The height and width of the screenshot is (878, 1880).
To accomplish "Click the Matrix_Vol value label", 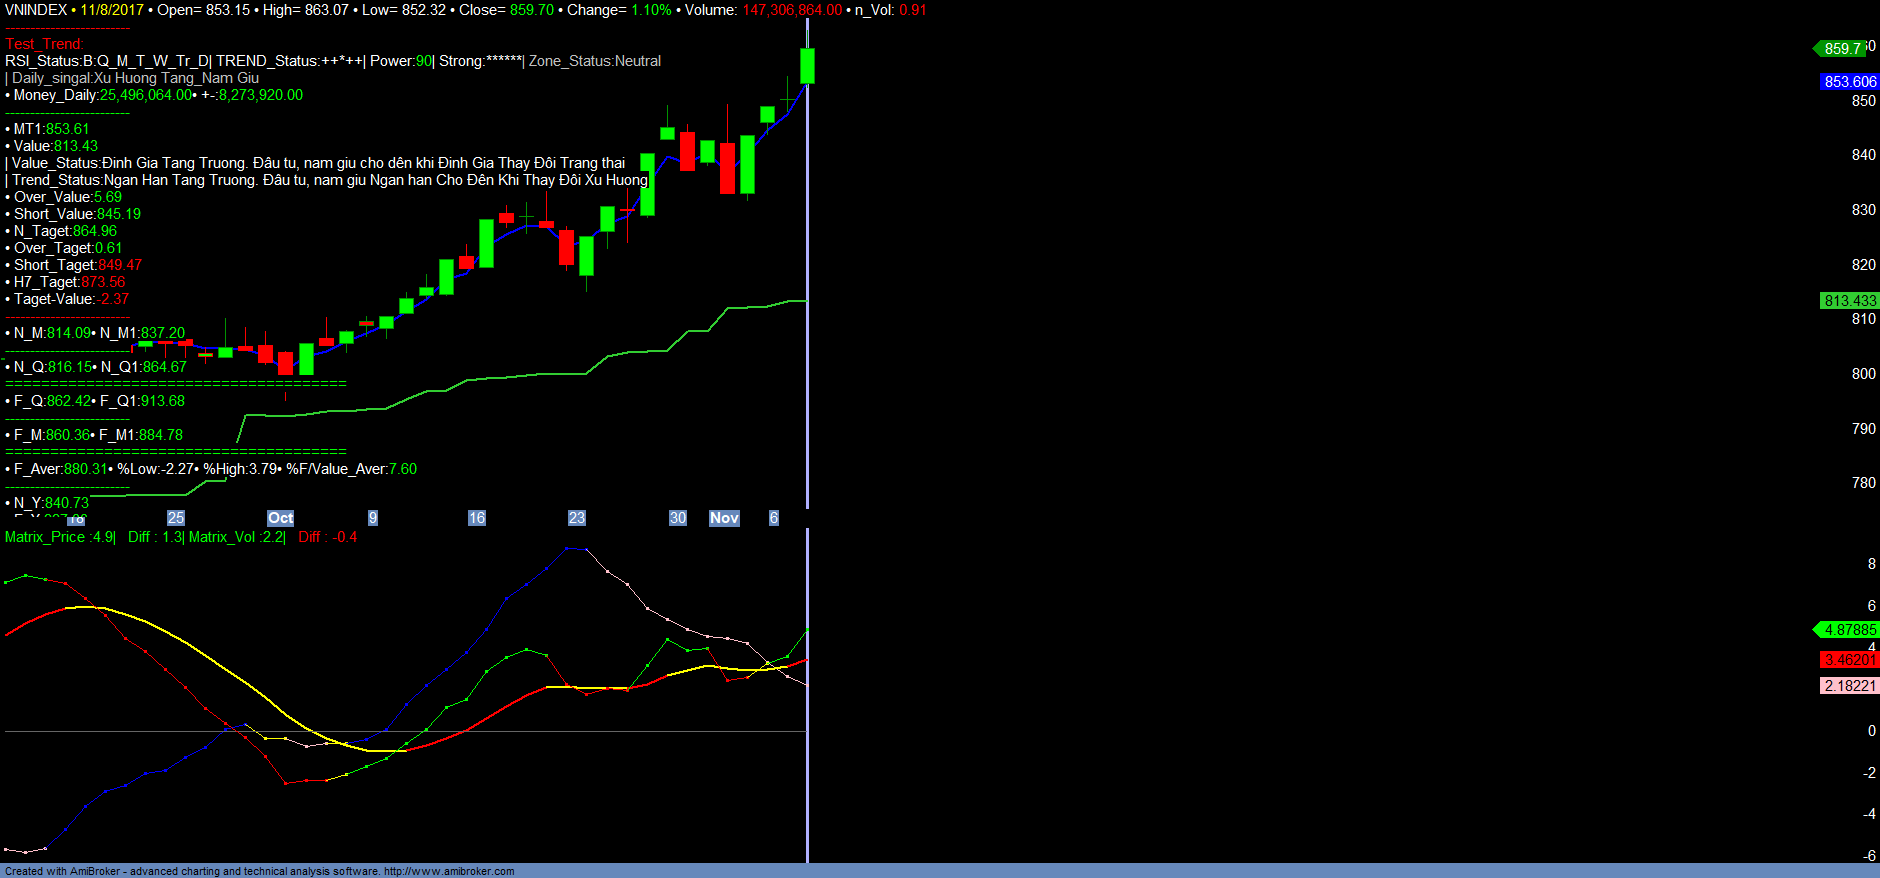I will [x=236, y=537].
